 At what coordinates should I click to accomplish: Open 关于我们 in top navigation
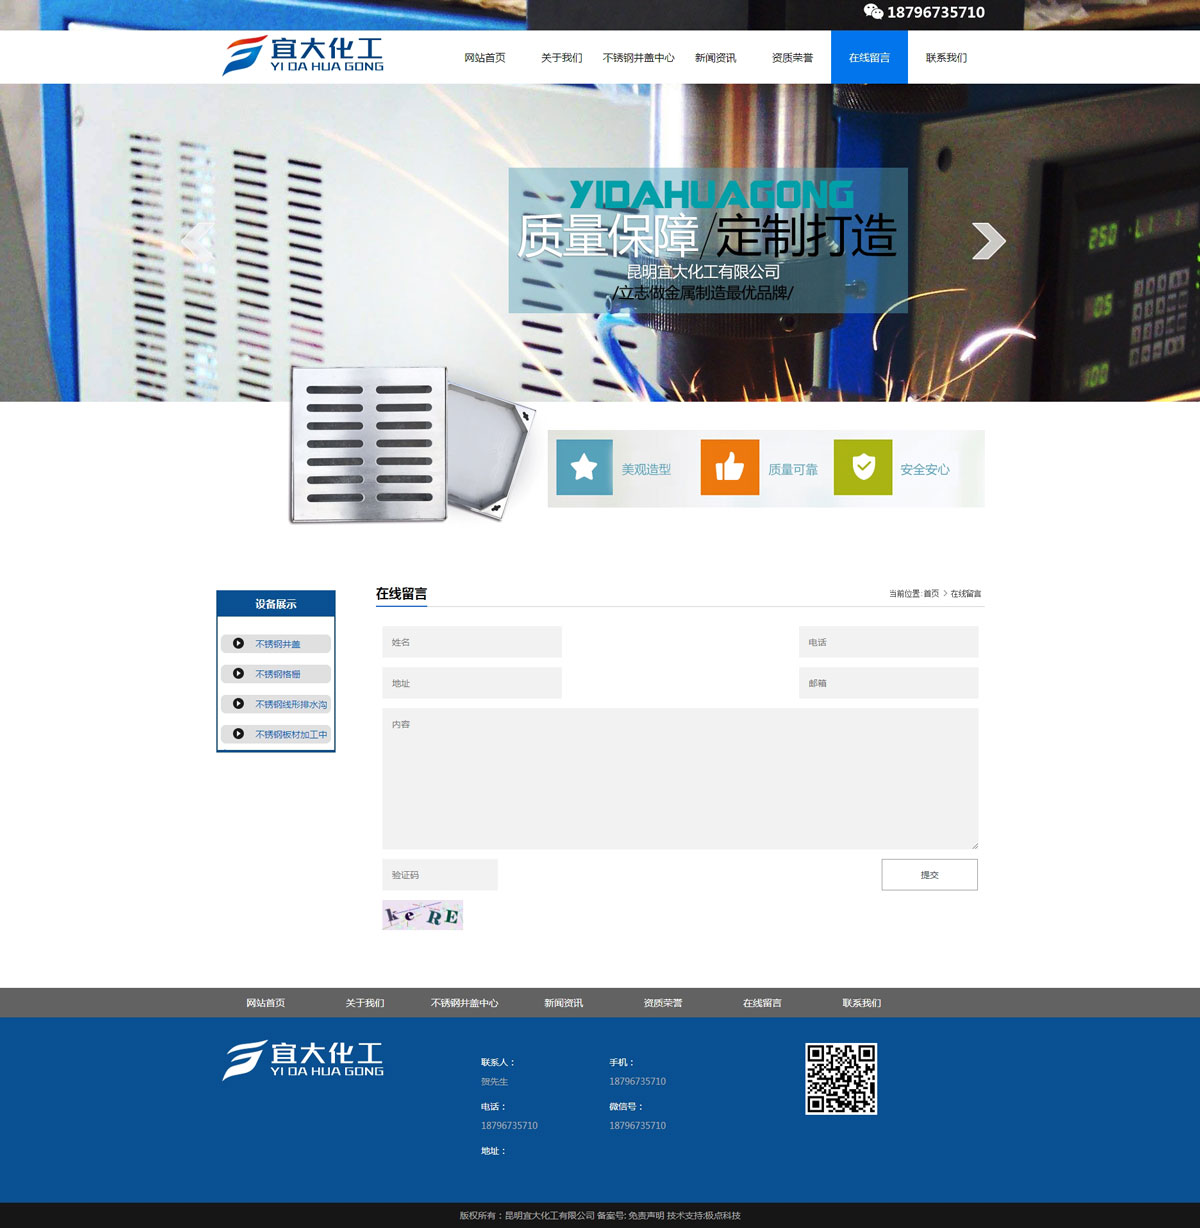pos(561,58)
